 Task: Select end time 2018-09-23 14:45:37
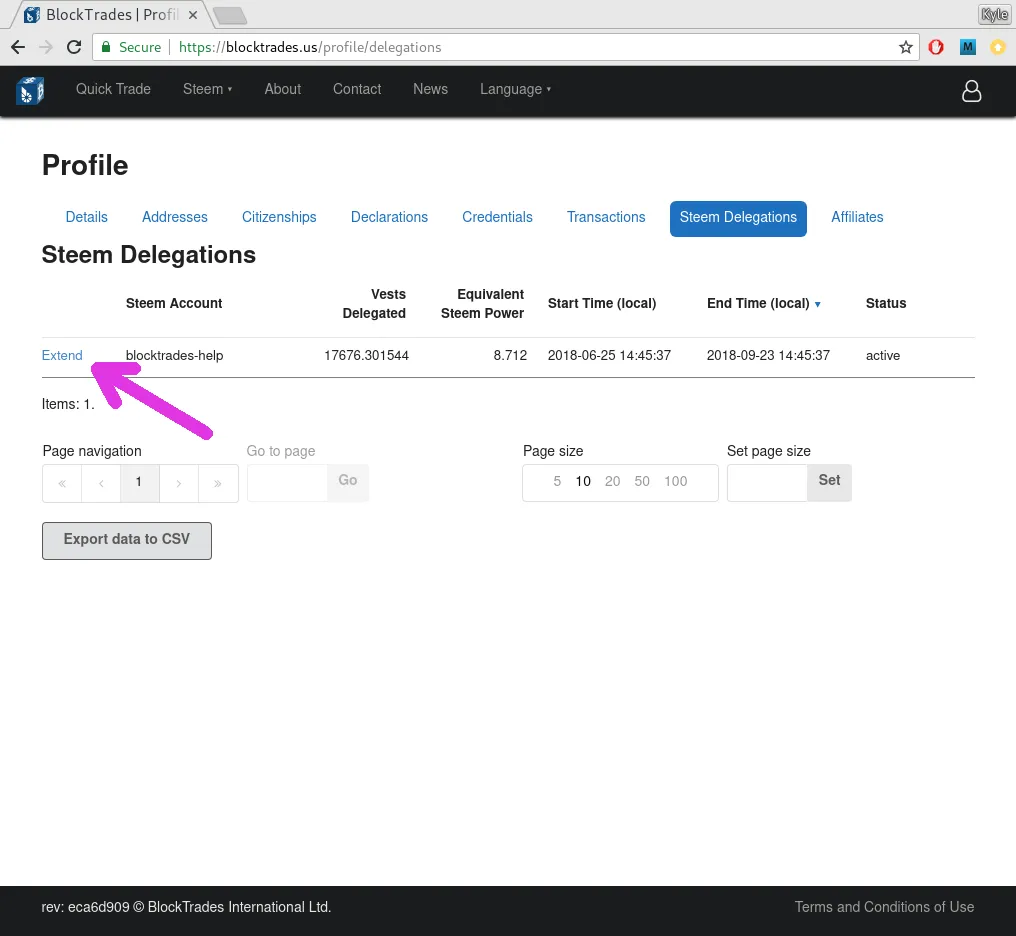(x=768, y=355)
